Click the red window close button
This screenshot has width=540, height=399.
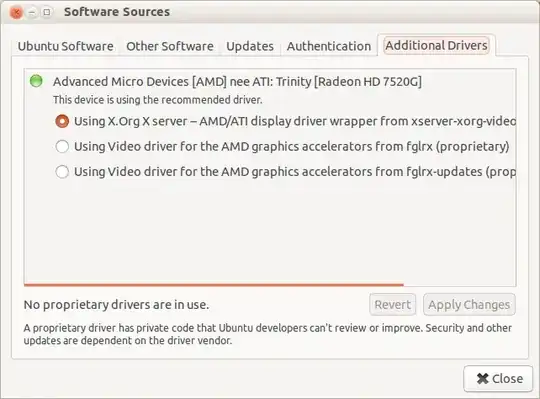pos(16,12)
